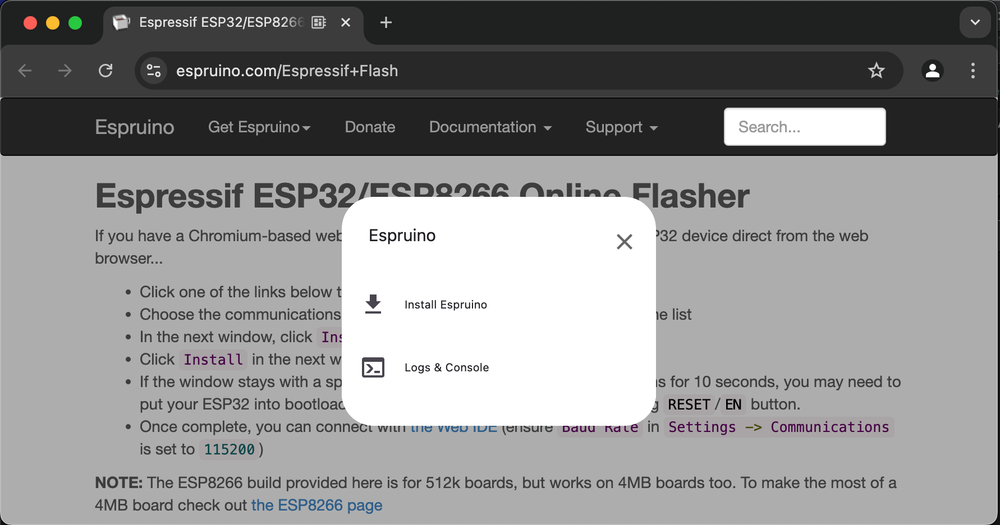Reload the page
Viewport: 1000px width, 525px height.
coord(106,71)
